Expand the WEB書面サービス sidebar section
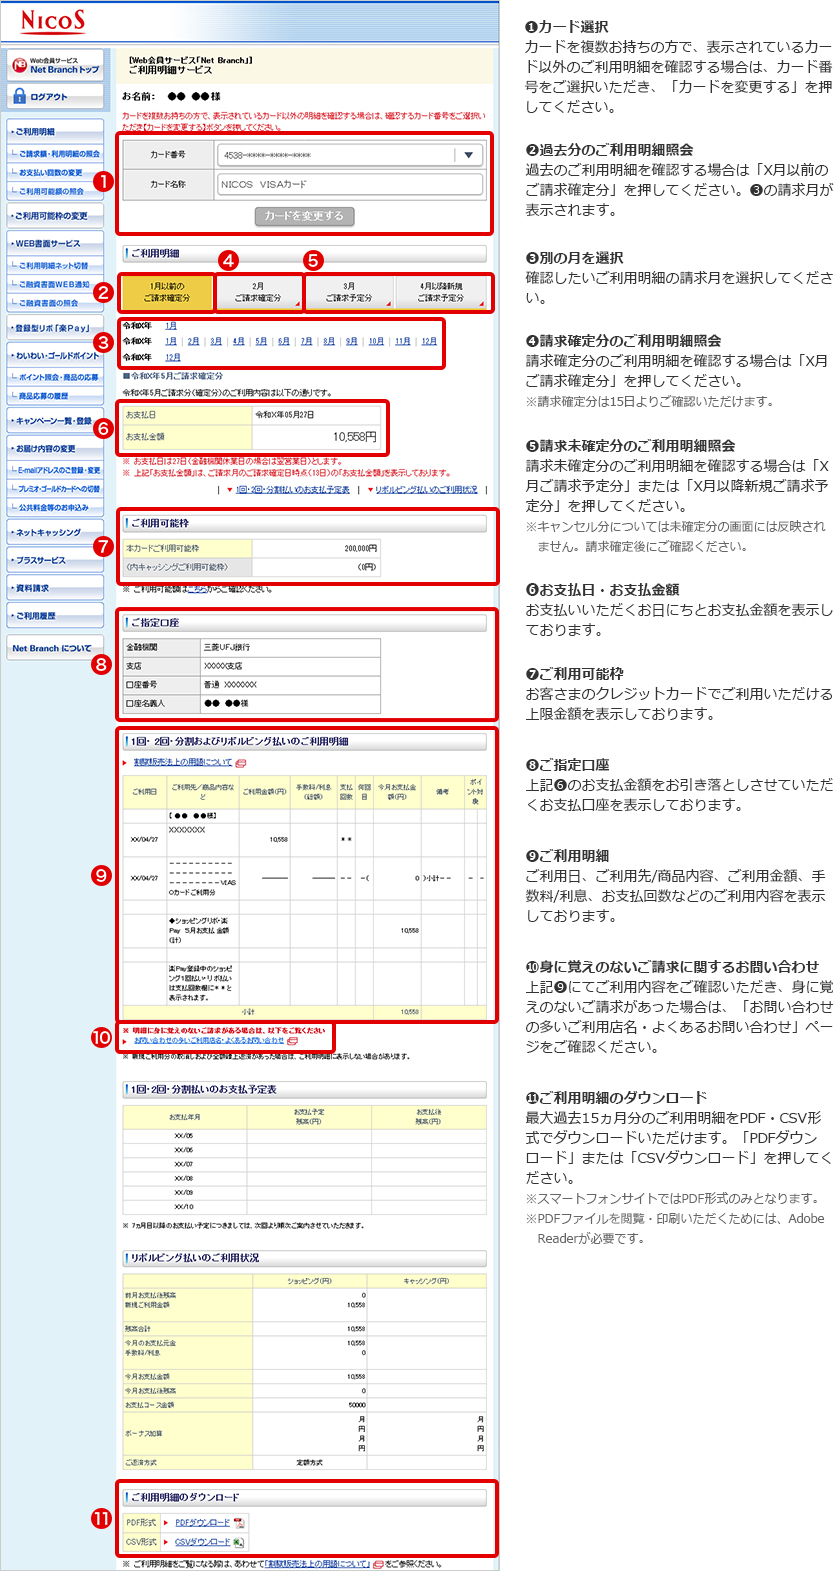 [54, 243]
